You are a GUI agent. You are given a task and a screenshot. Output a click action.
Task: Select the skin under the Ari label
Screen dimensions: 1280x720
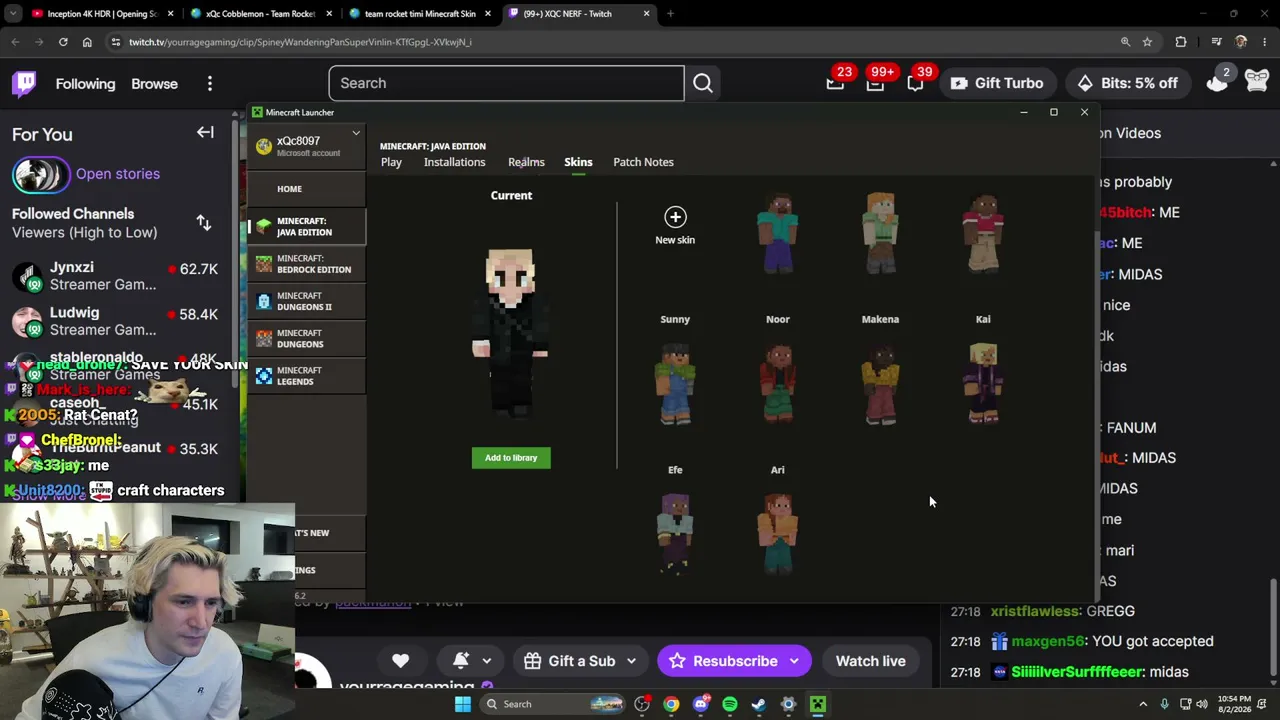point(778,534)
